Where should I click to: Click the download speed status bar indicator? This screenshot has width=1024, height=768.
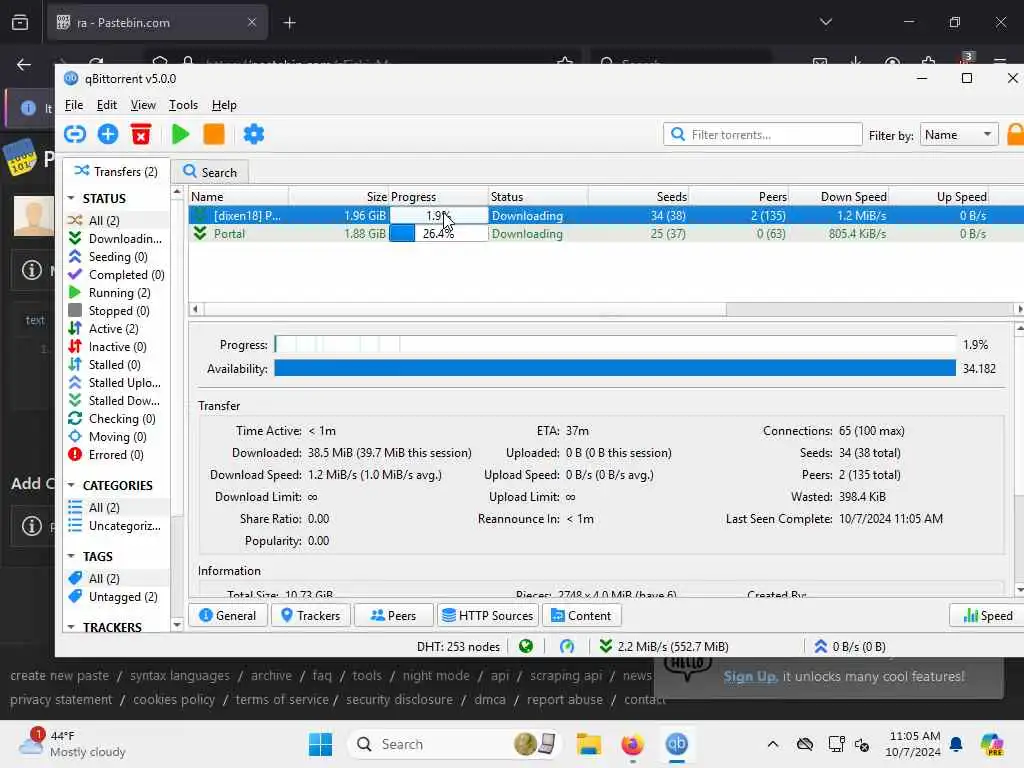click(x=664, y=647)
